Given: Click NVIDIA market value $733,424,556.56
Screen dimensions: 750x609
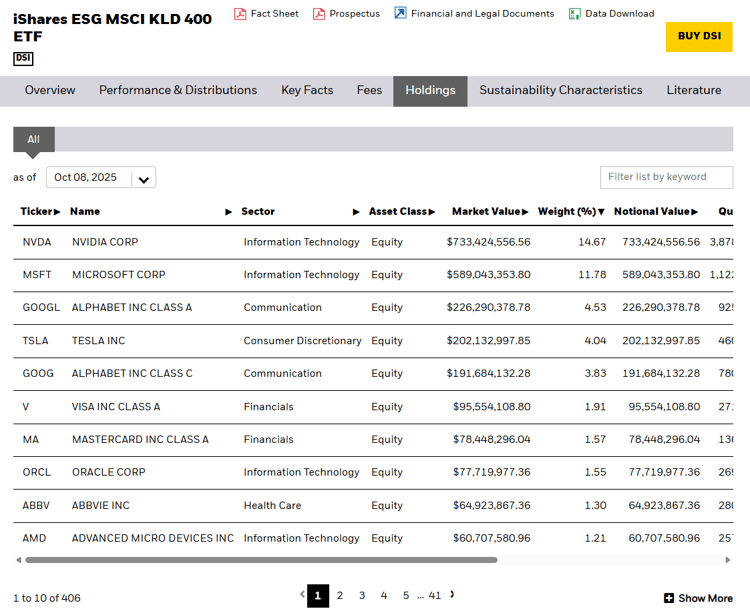Looking at the screenshot, I should point(488,242).
